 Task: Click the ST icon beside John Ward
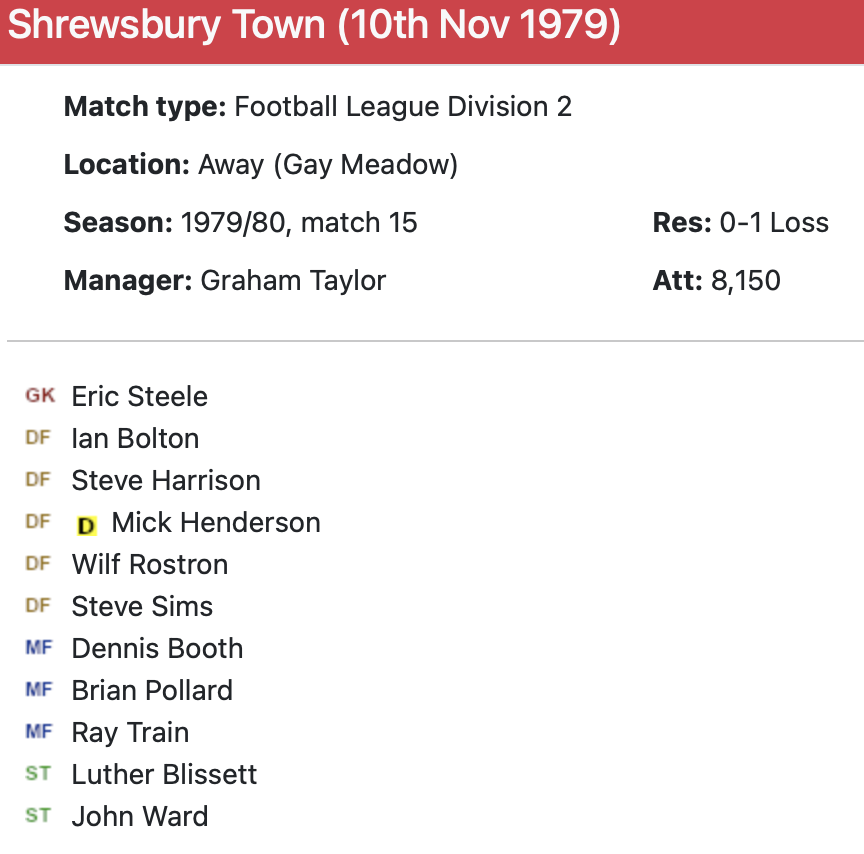click(x=38, y=816)
